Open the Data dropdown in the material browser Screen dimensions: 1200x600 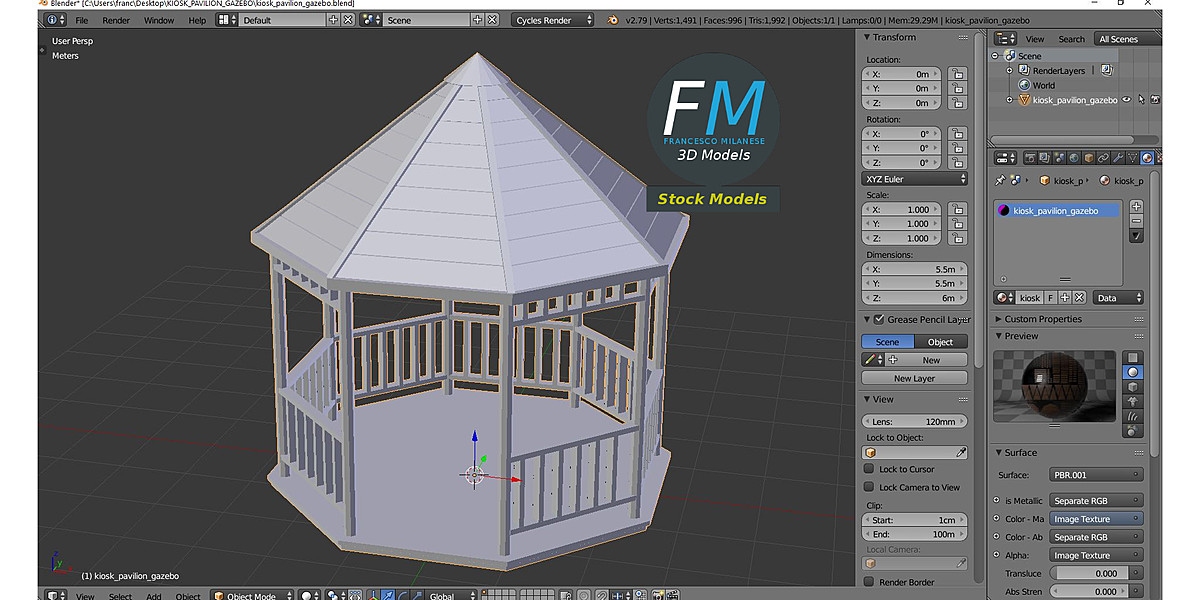click(1117, 297)
